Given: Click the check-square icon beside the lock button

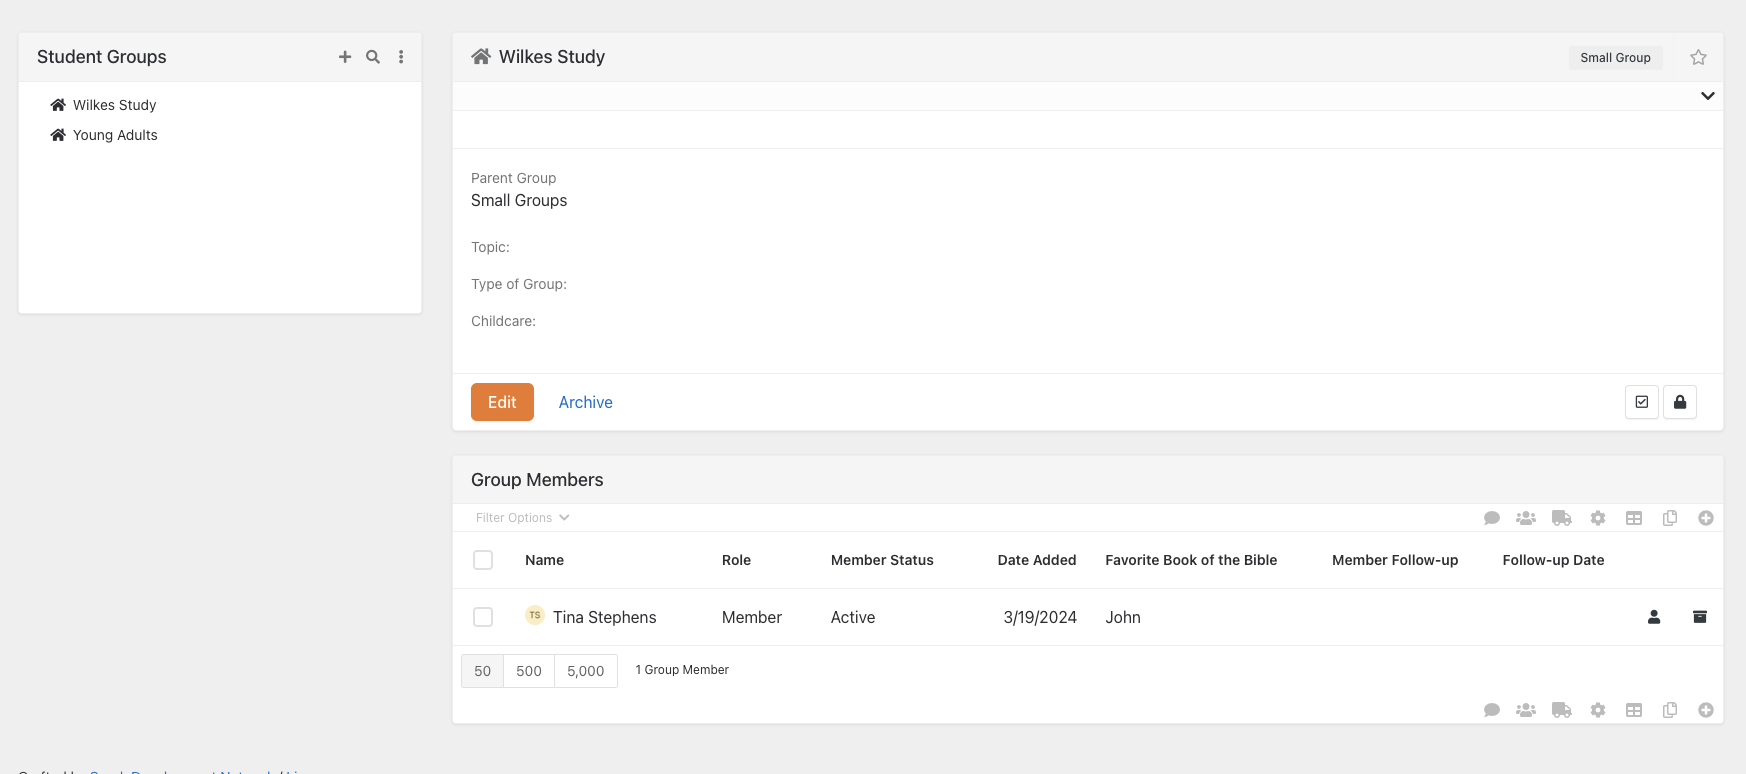Looking at the screenshot, I should tap(1642, 402).
